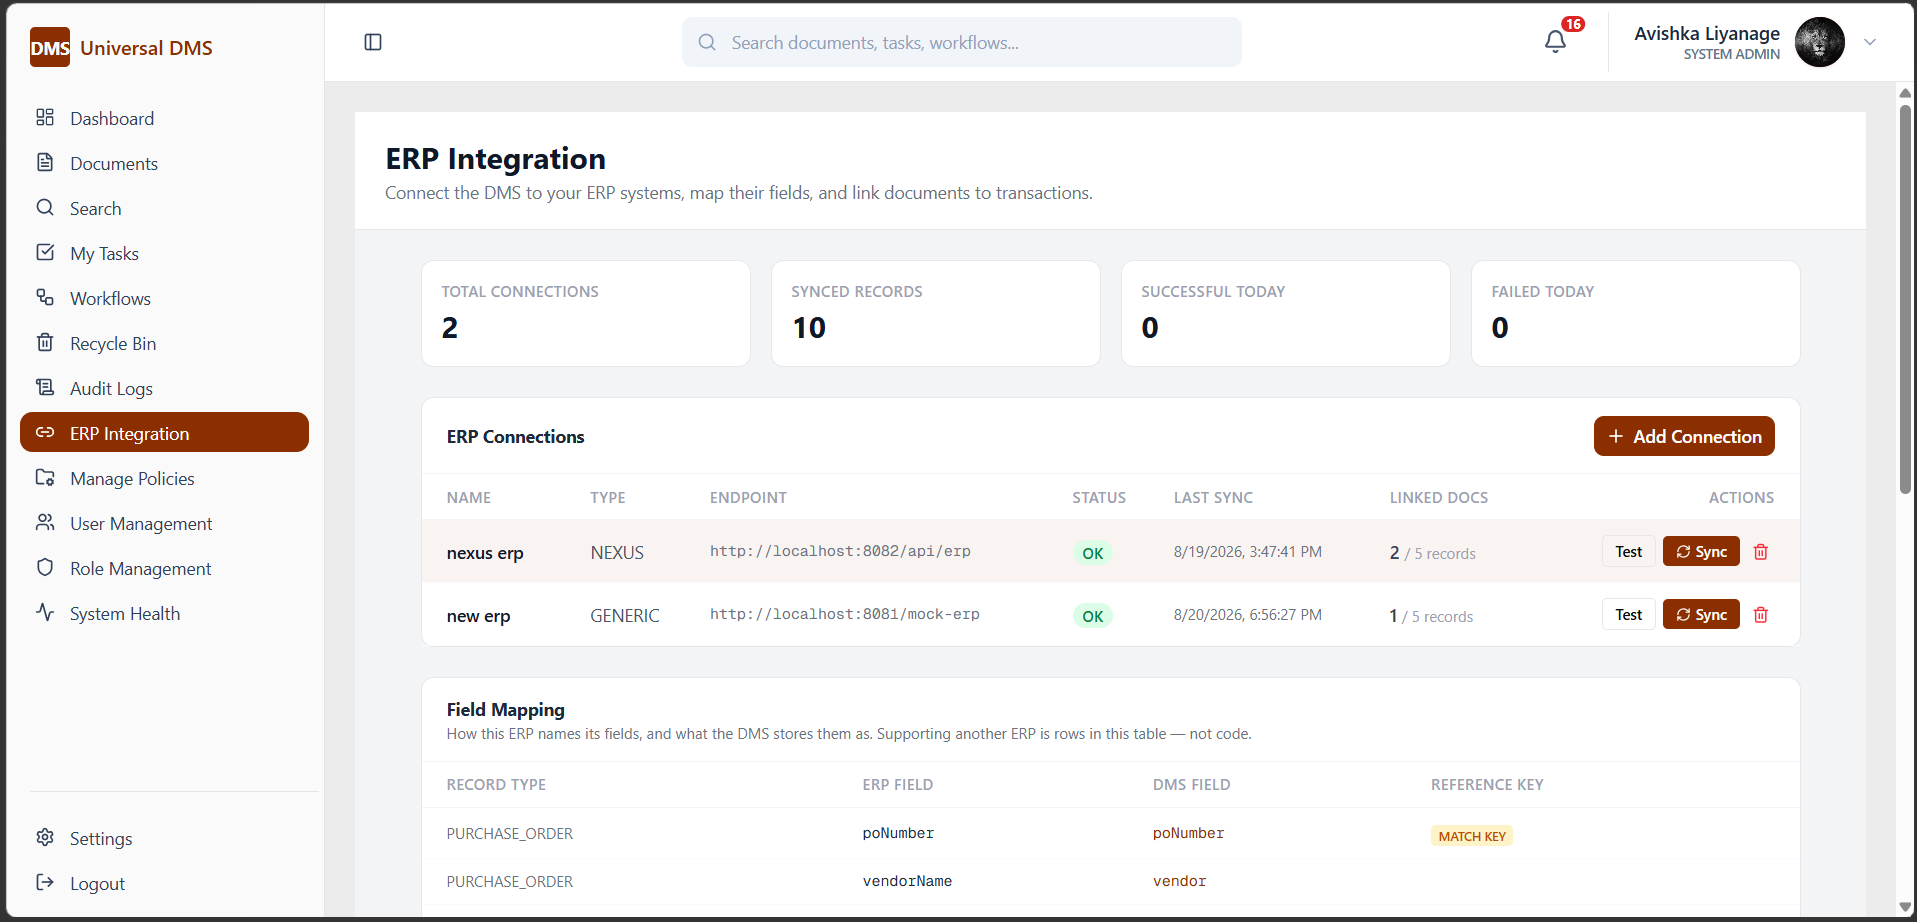Image resolution: width=1917 pixels, height=922 pixels.
Task: Click the Workflows icon
Action: (45, 297)
